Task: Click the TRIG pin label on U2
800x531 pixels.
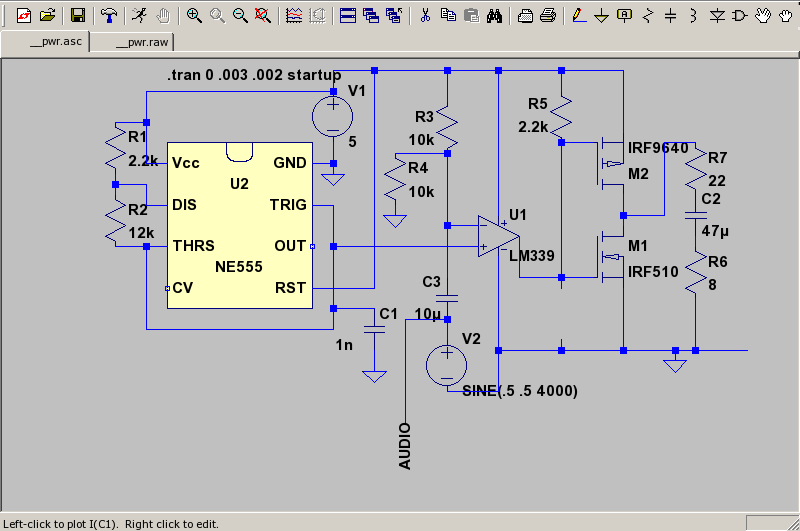Action: (x=288, y=205)
